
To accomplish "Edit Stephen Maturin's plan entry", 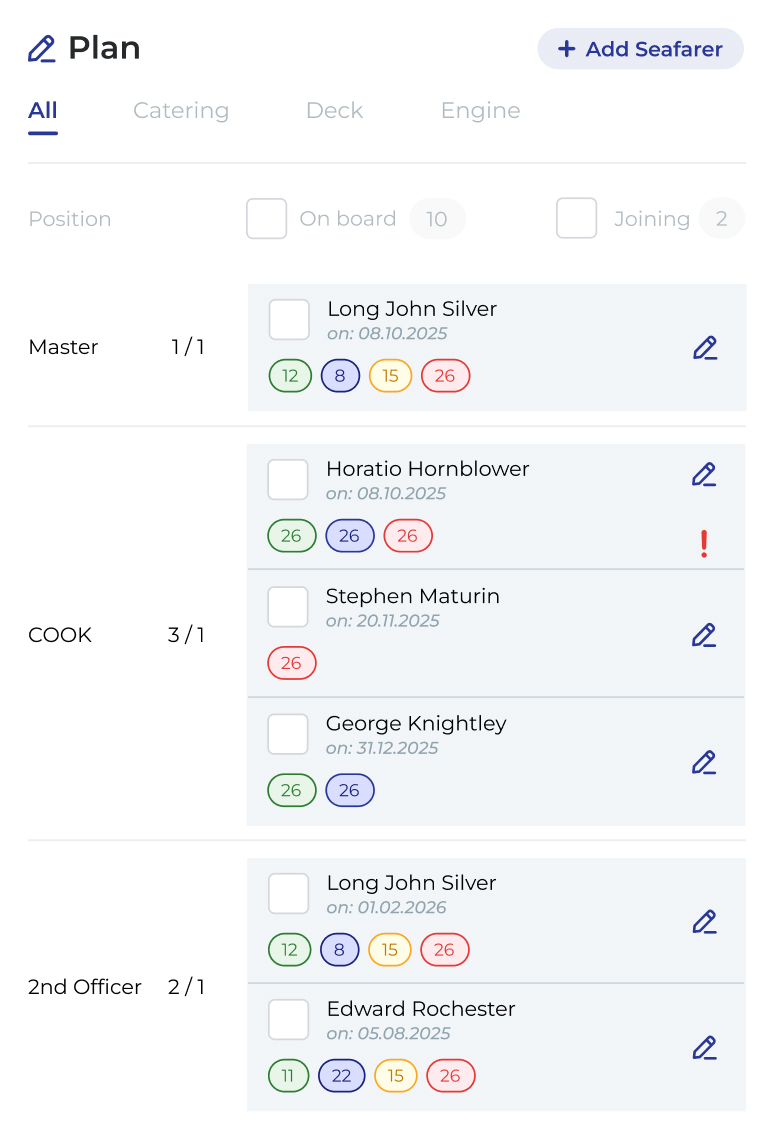I will point(704,635).
